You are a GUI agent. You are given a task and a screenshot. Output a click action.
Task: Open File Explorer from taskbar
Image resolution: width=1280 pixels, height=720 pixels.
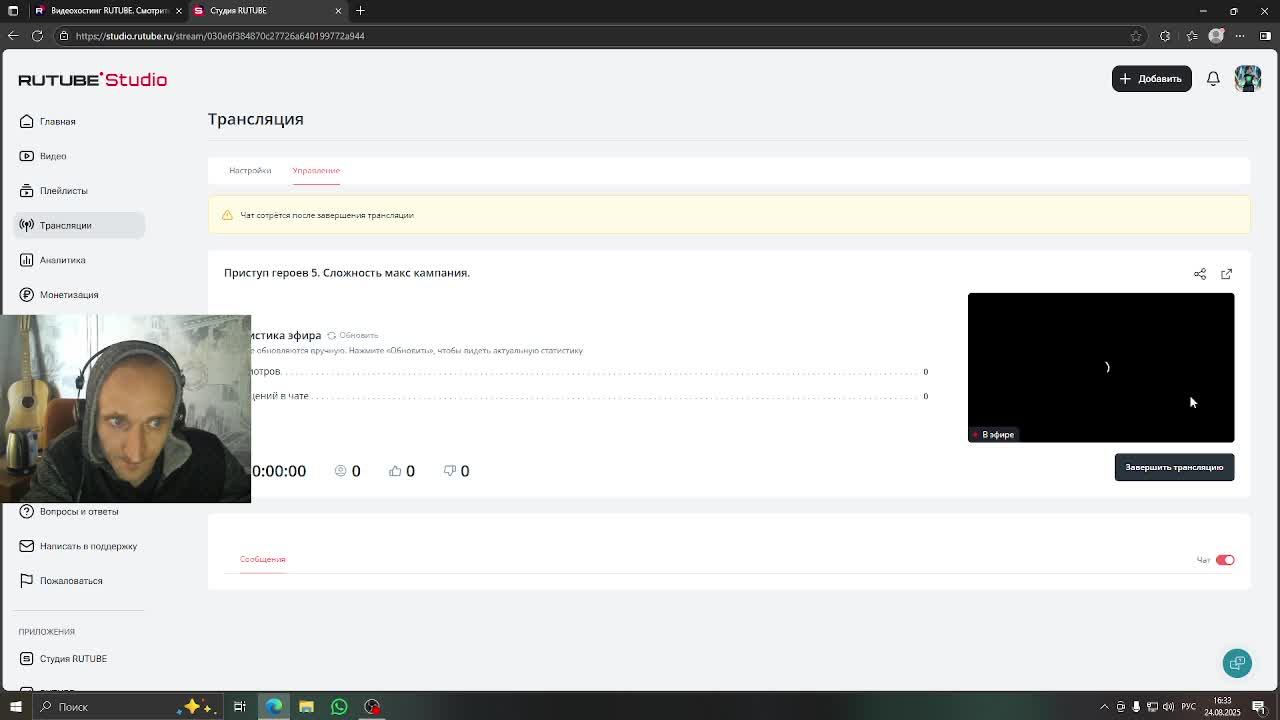(x=306, y=707)
